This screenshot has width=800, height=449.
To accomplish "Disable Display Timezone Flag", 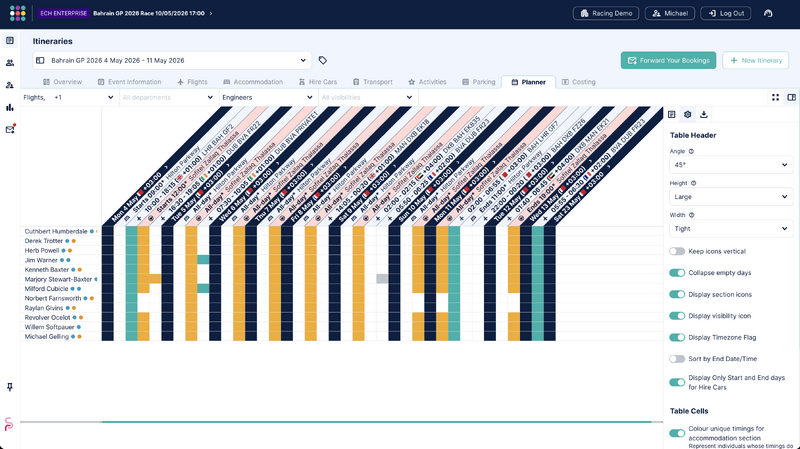I will tap(677, 337).
